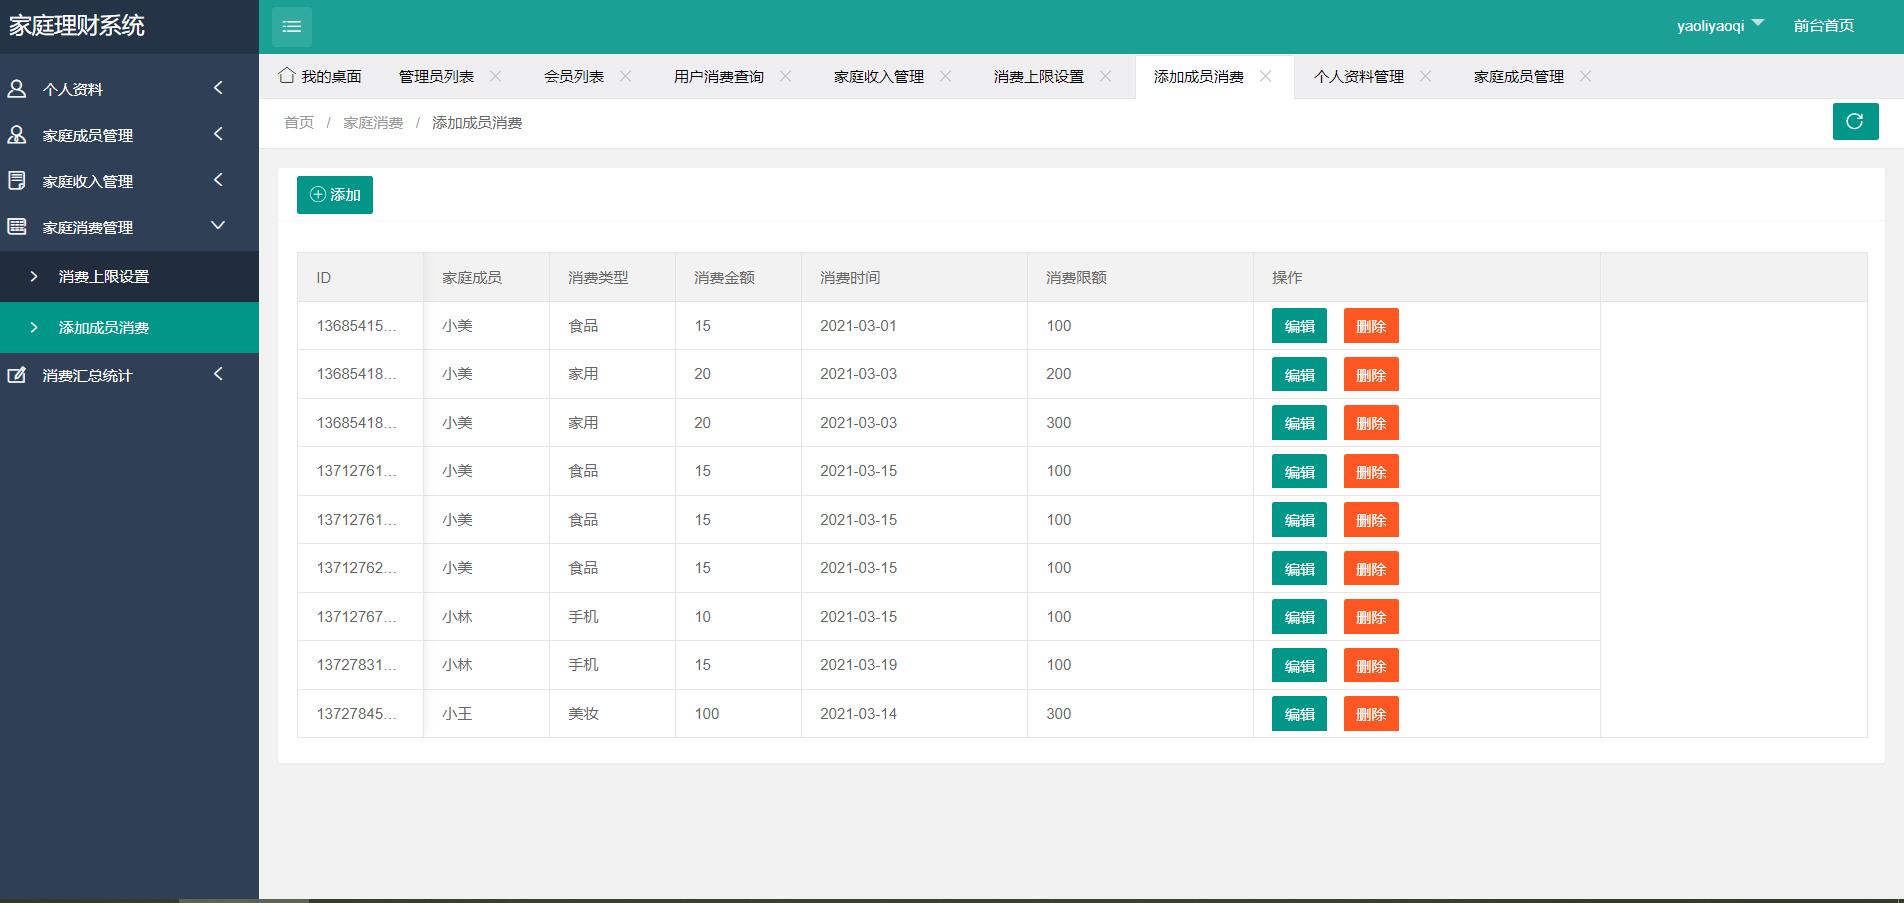Image resolution: width=1904 pixels, height=903 pixels.
Task: Click the 消费类型 column header
Action: pos(612,277)
